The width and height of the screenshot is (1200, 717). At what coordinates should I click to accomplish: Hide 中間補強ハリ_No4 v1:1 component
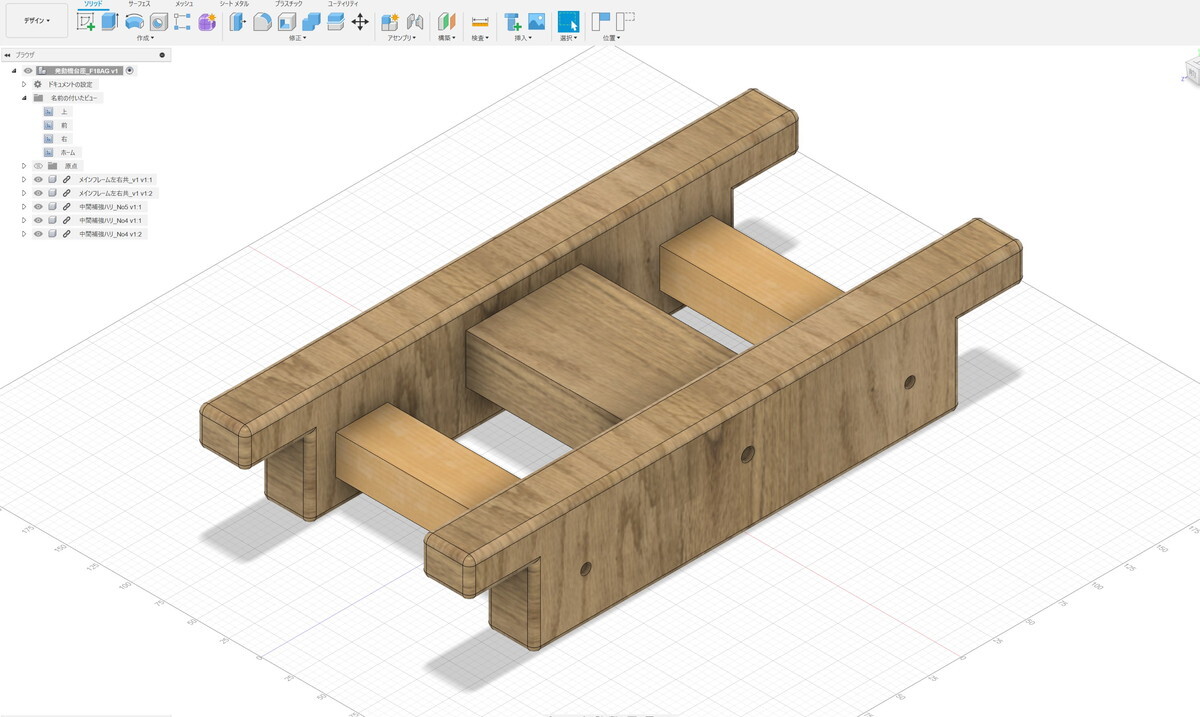(38, 220)
